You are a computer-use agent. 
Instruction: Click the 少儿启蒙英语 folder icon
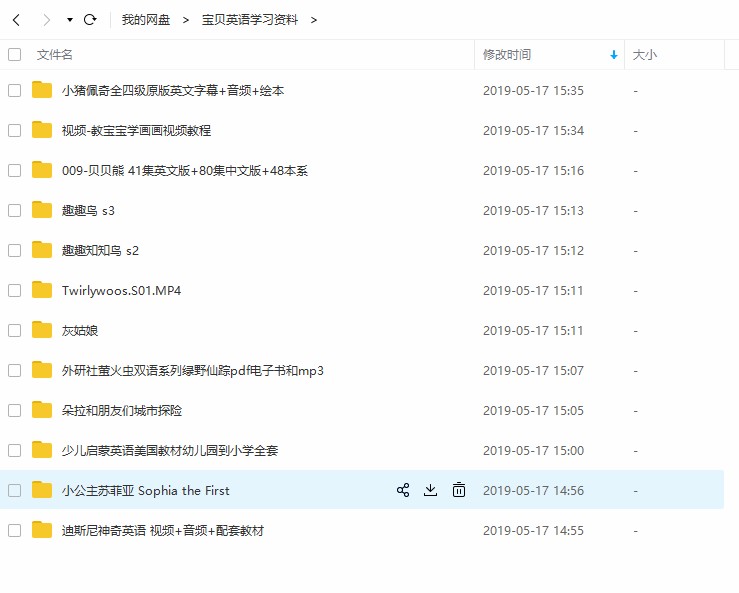point(42,450)
